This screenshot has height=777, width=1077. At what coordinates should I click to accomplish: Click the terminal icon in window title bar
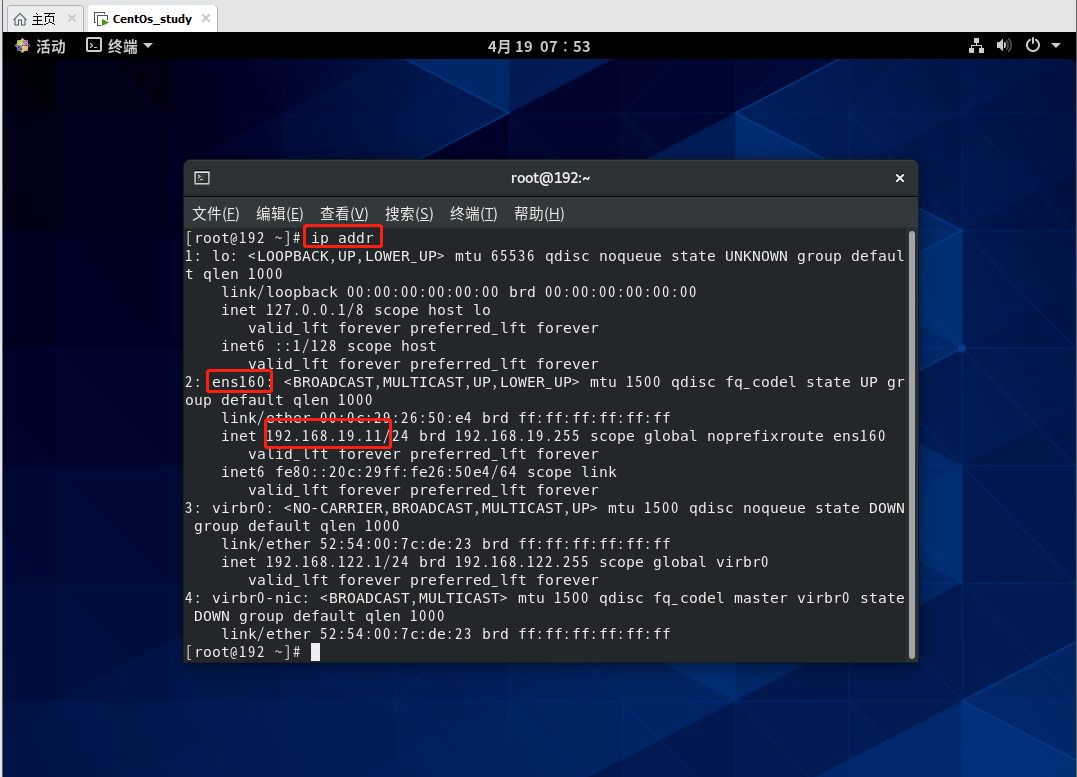[202, 178]
